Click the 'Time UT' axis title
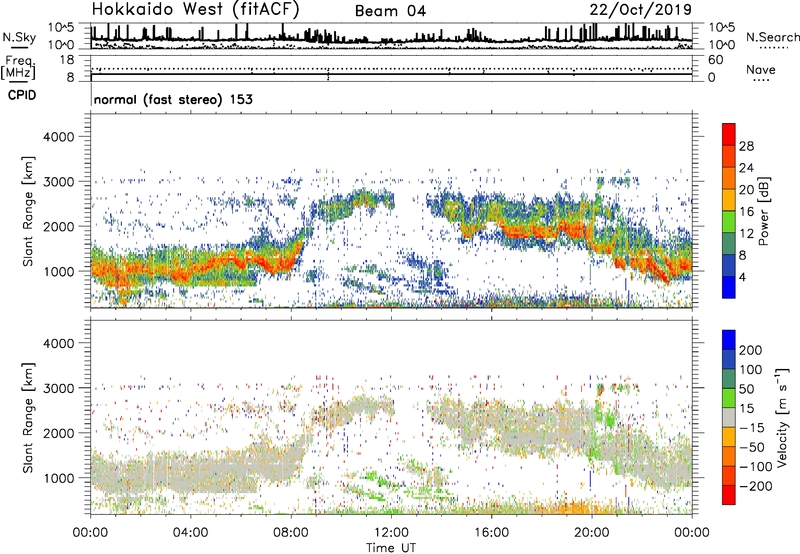800x554 pixels. [x=391, y=548]
